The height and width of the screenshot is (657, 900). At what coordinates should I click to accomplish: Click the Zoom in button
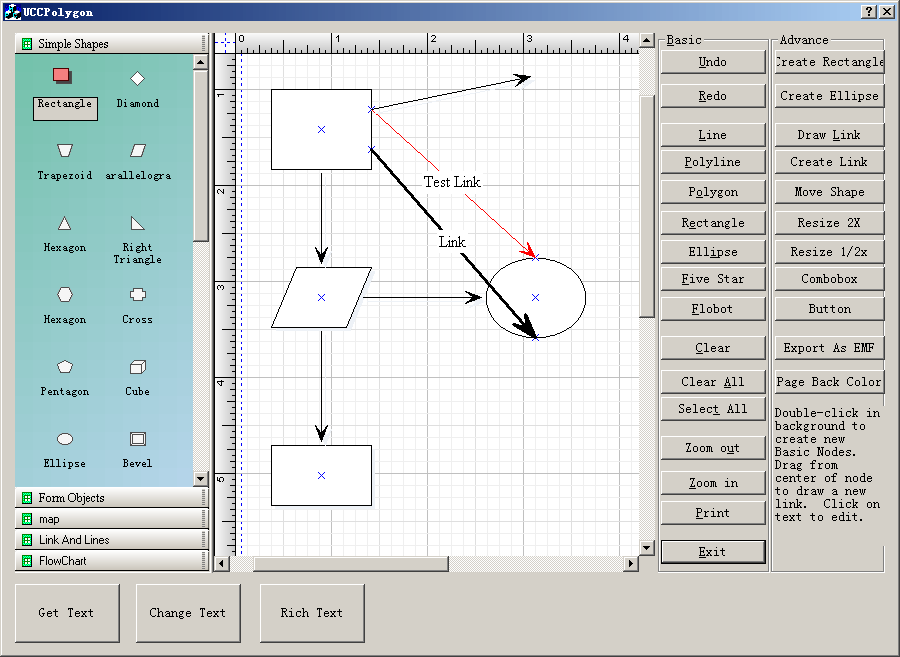713,483
